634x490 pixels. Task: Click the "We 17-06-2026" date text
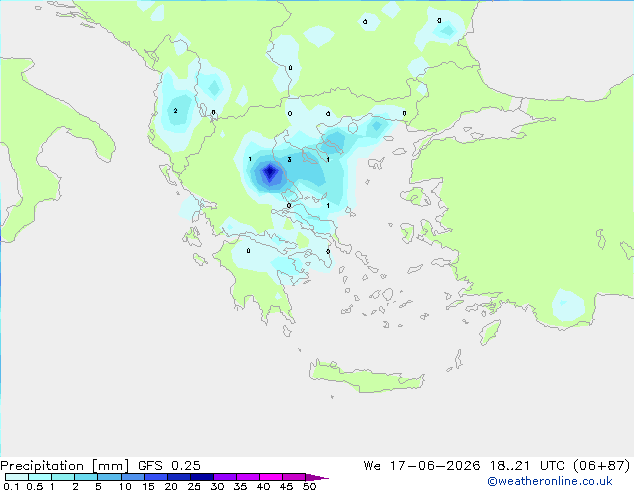pyautogui.click(x=422, y=466)
